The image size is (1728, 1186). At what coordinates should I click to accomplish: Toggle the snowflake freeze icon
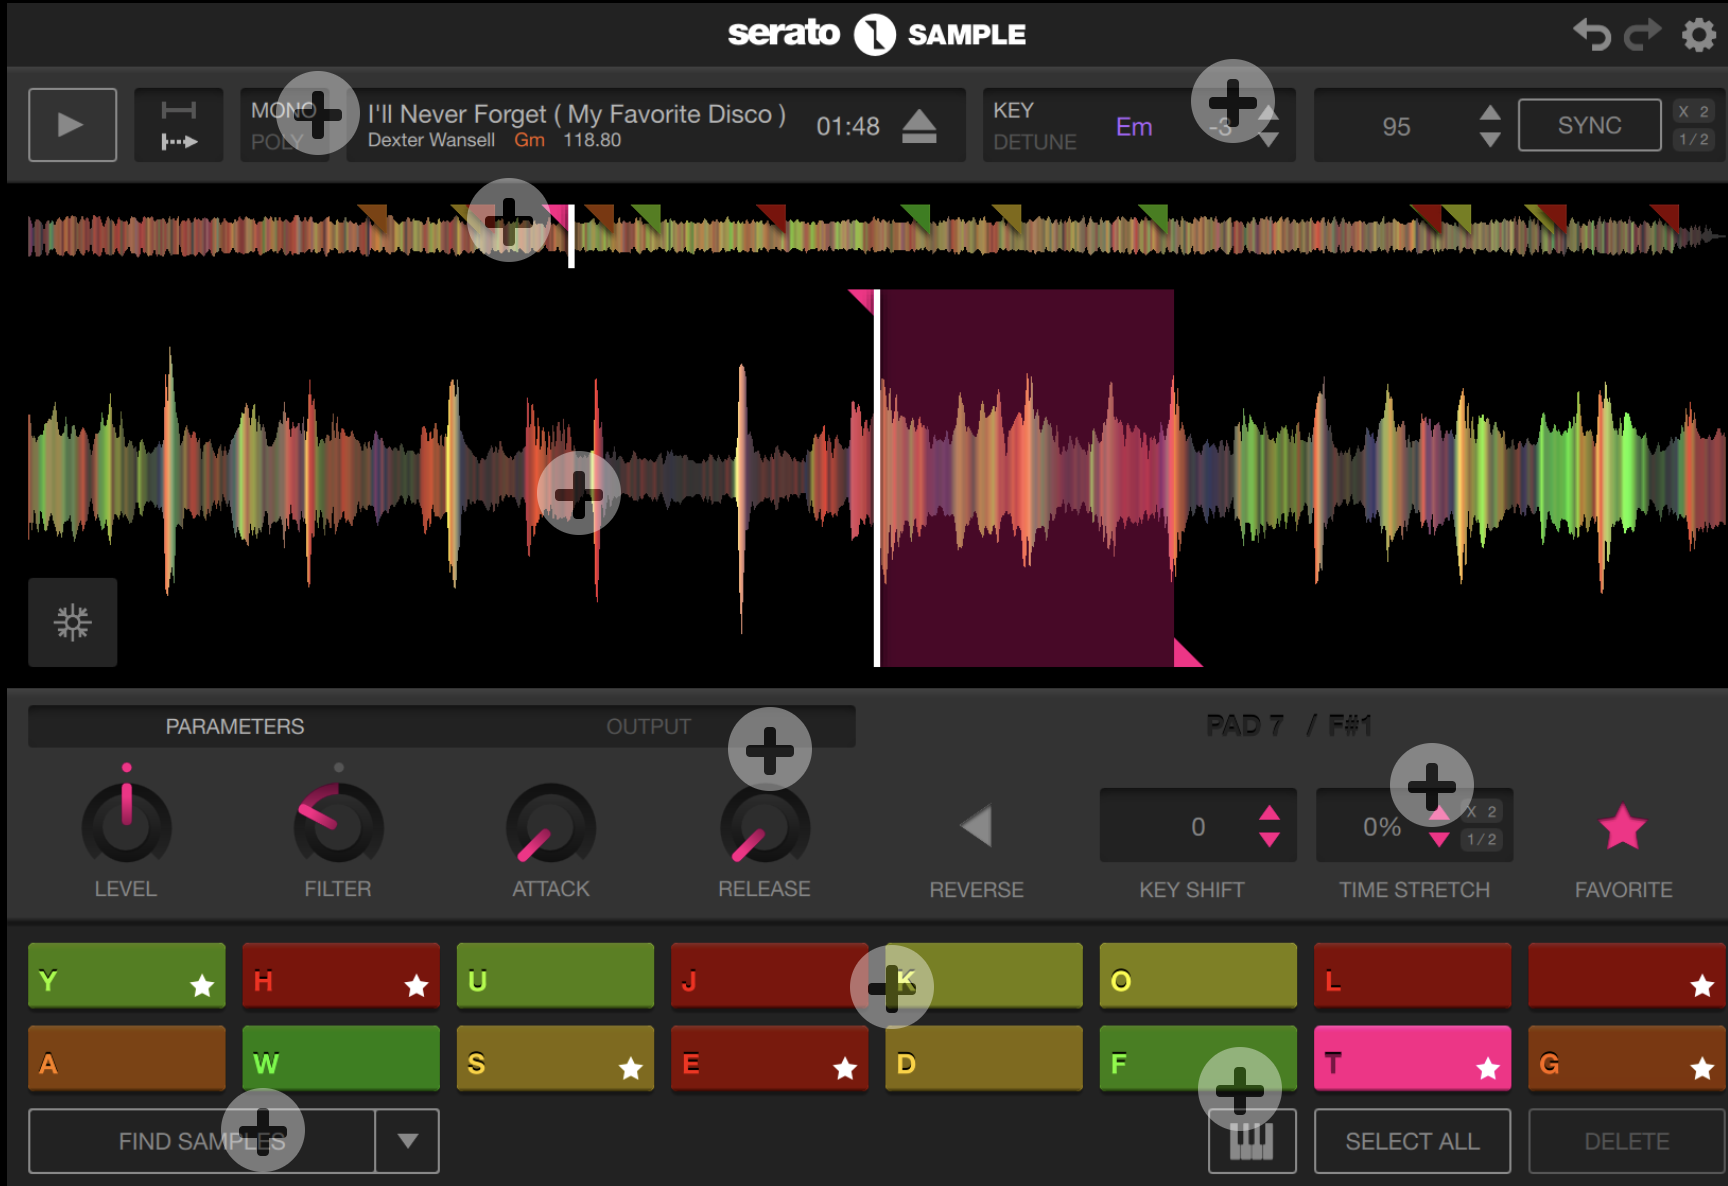point(73,622)
